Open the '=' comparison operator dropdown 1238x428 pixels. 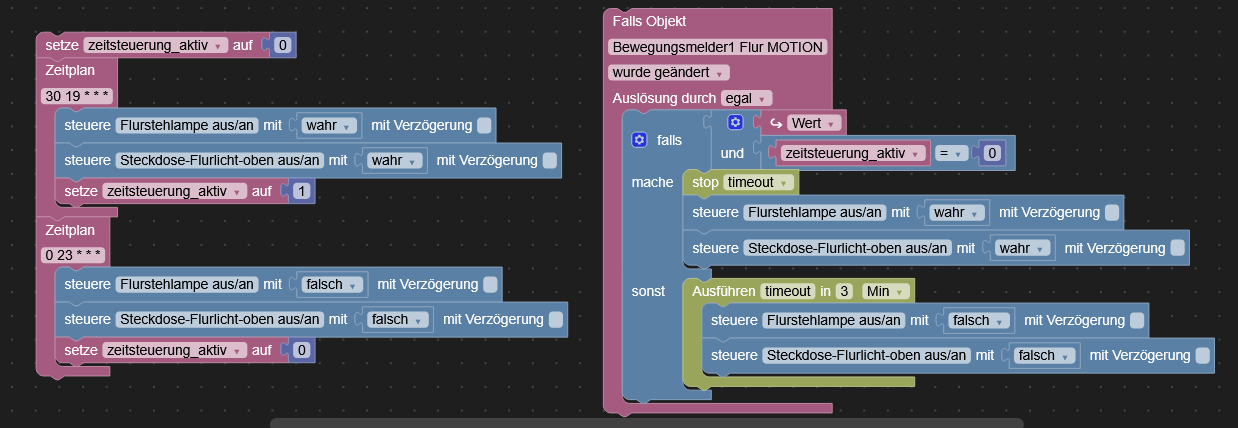[x=953, y=153]
